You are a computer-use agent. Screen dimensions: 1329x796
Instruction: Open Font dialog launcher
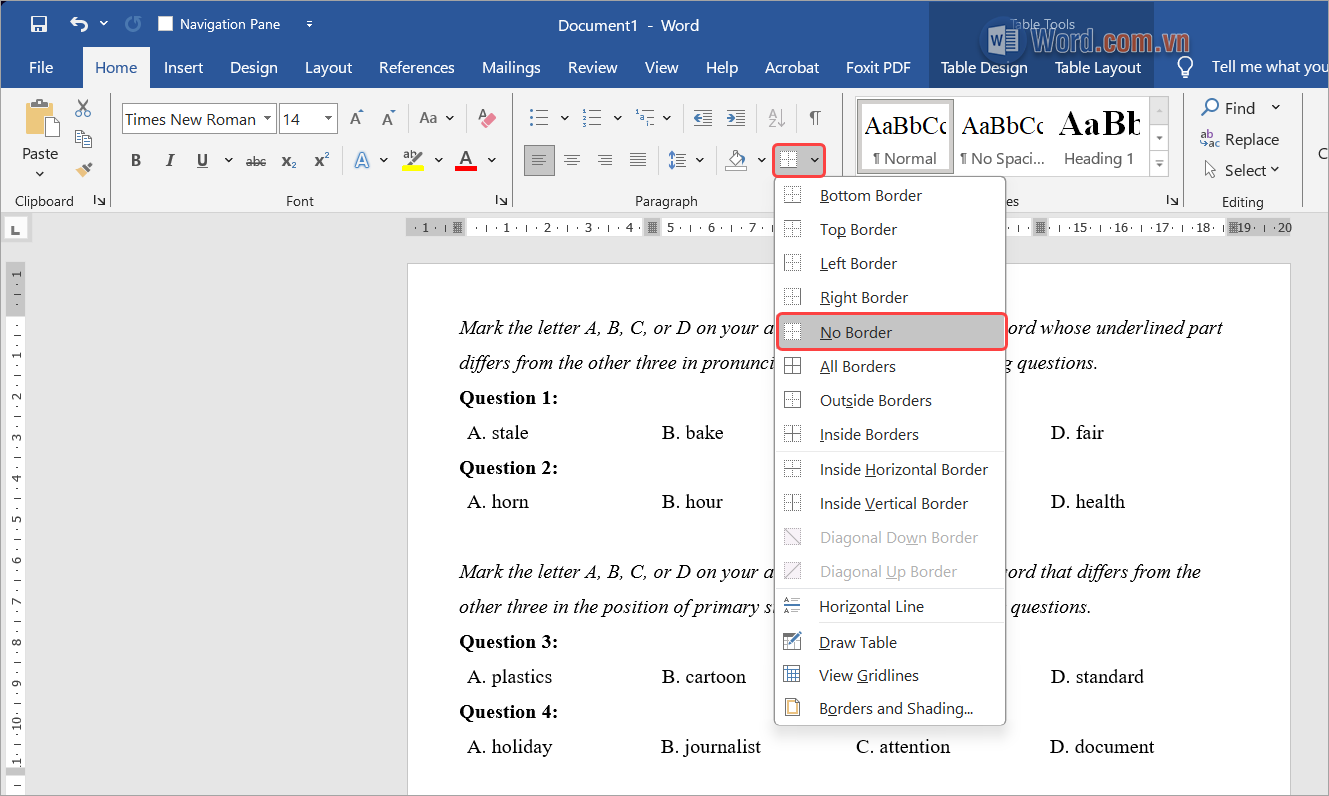(500, 201)
